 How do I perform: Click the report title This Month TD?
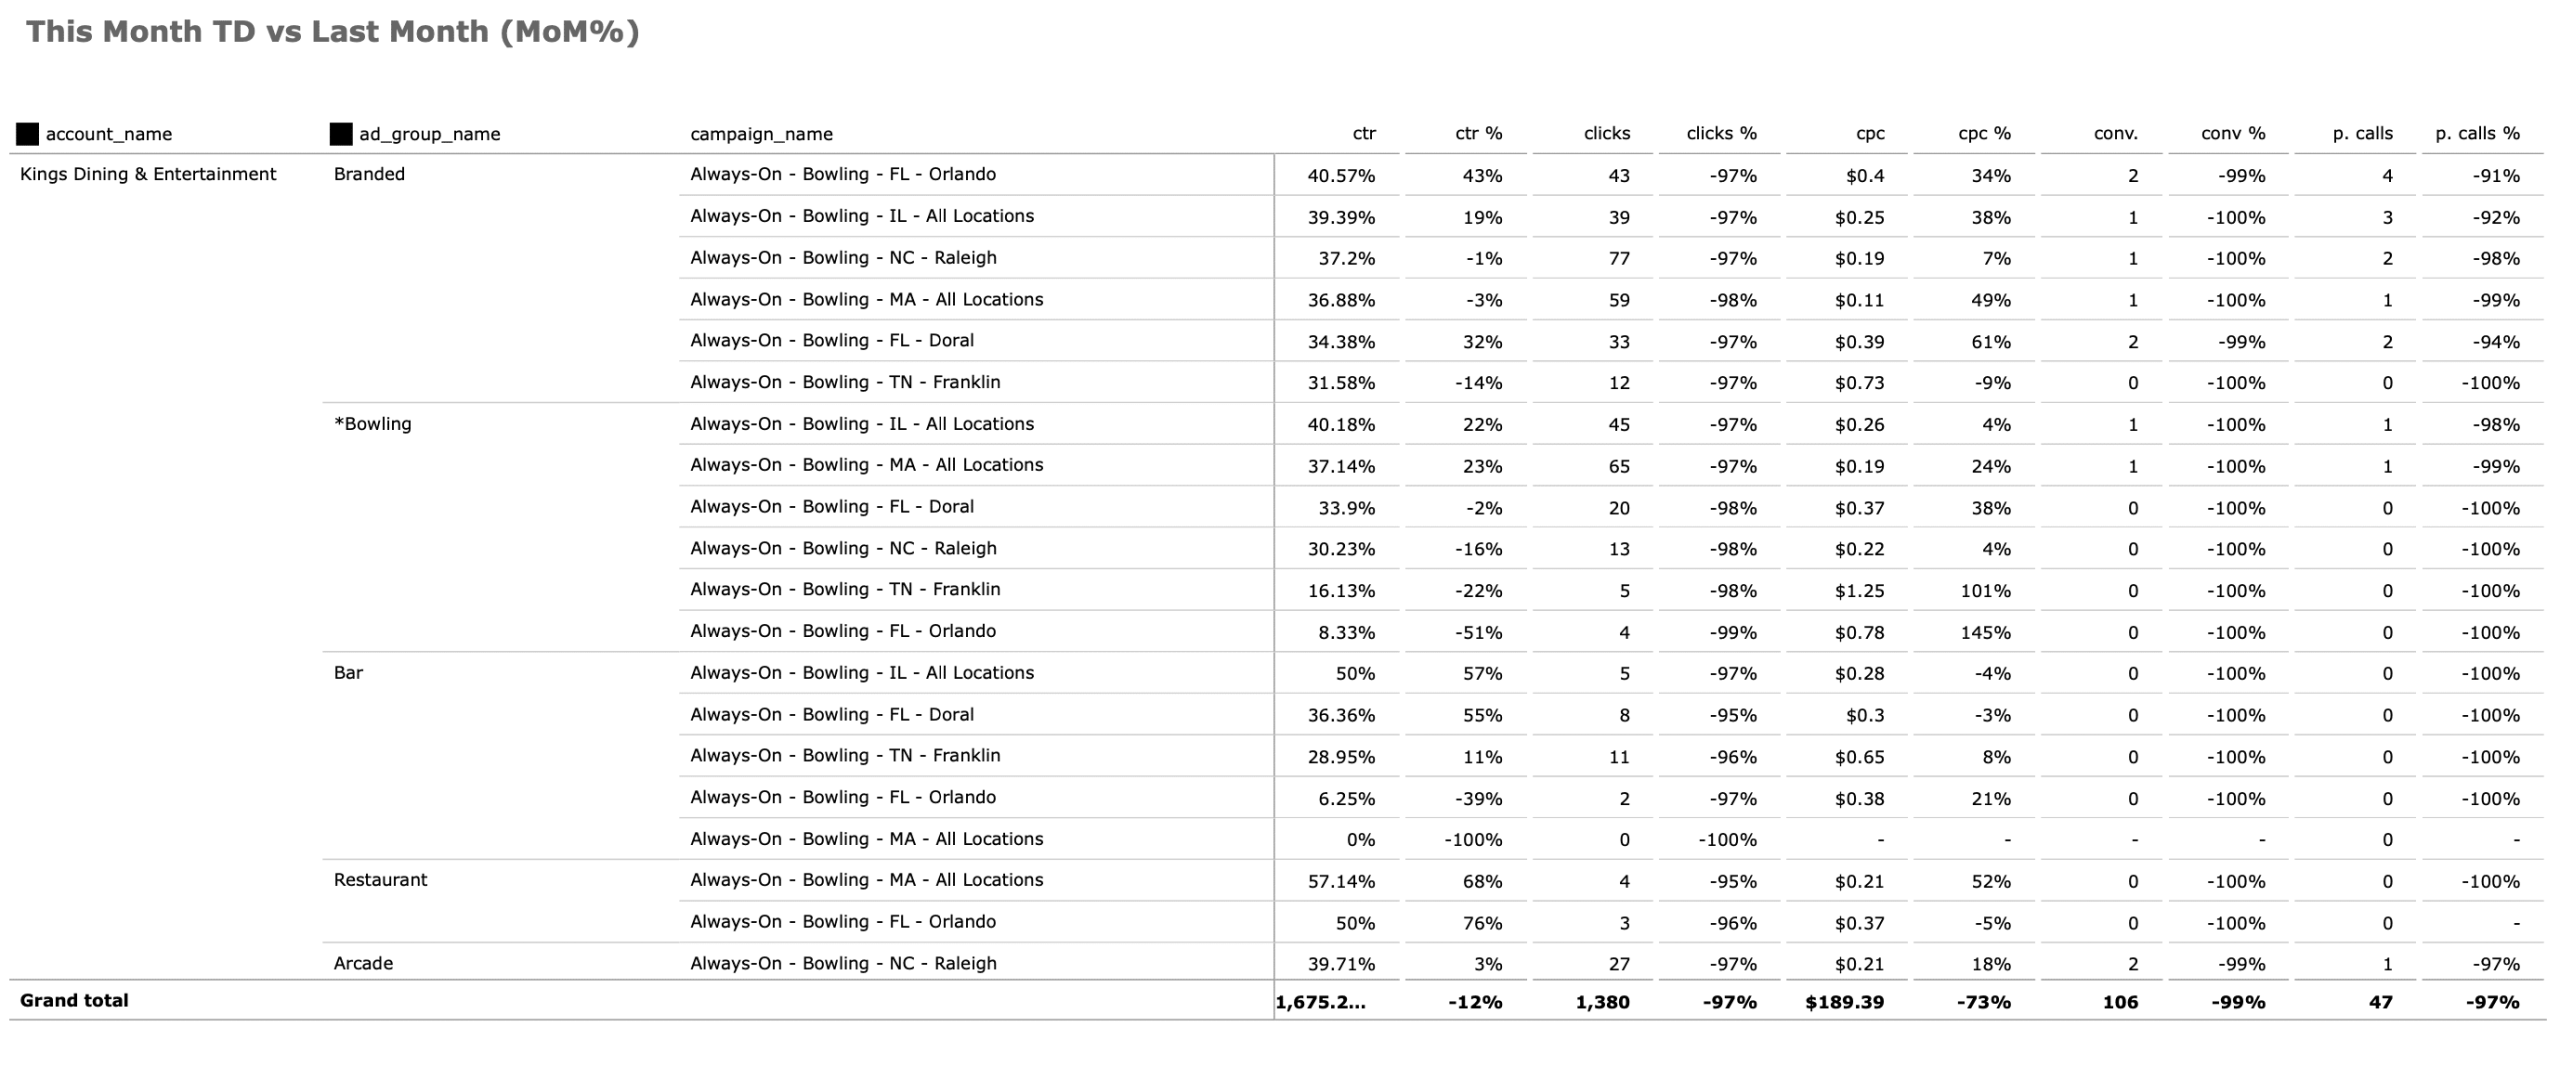tap(332, 32)
